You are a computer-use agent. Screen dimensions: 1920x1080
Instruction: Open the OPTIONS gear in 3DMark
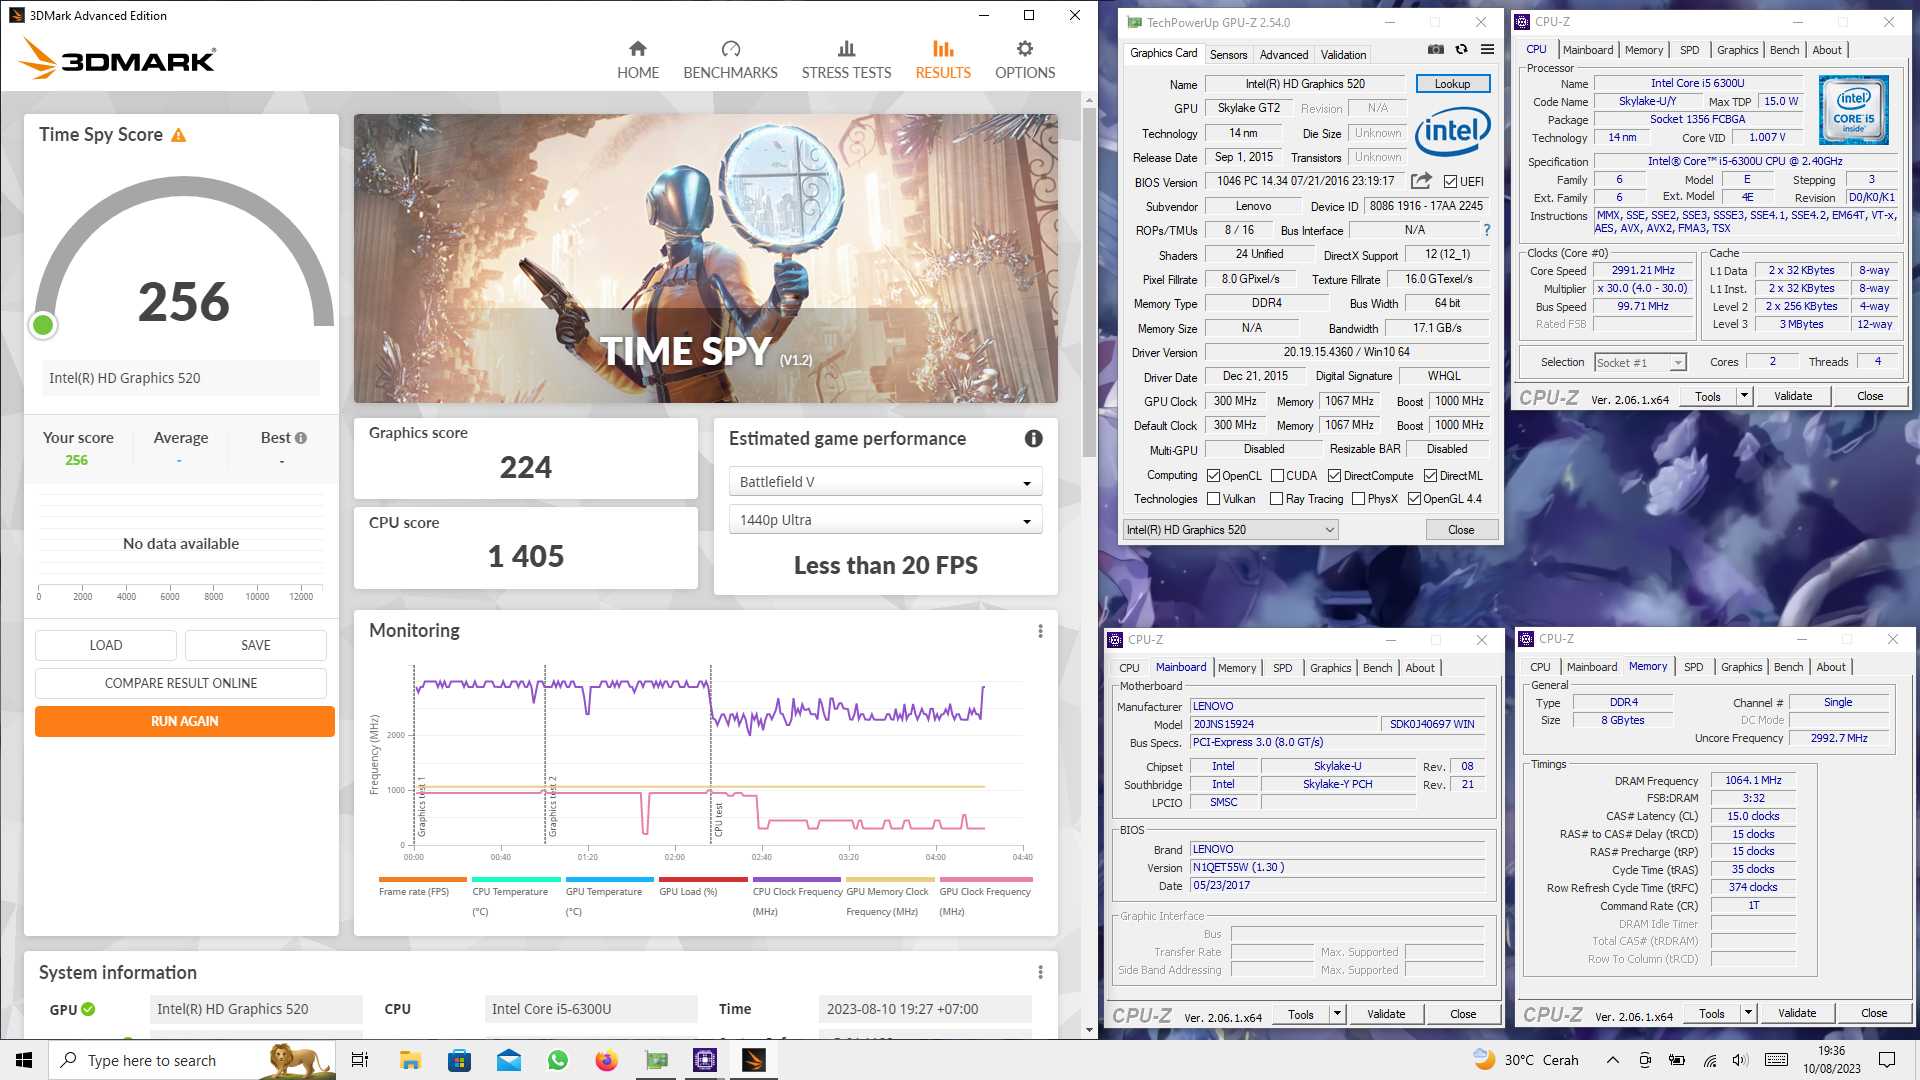(x=1025, y=60)
